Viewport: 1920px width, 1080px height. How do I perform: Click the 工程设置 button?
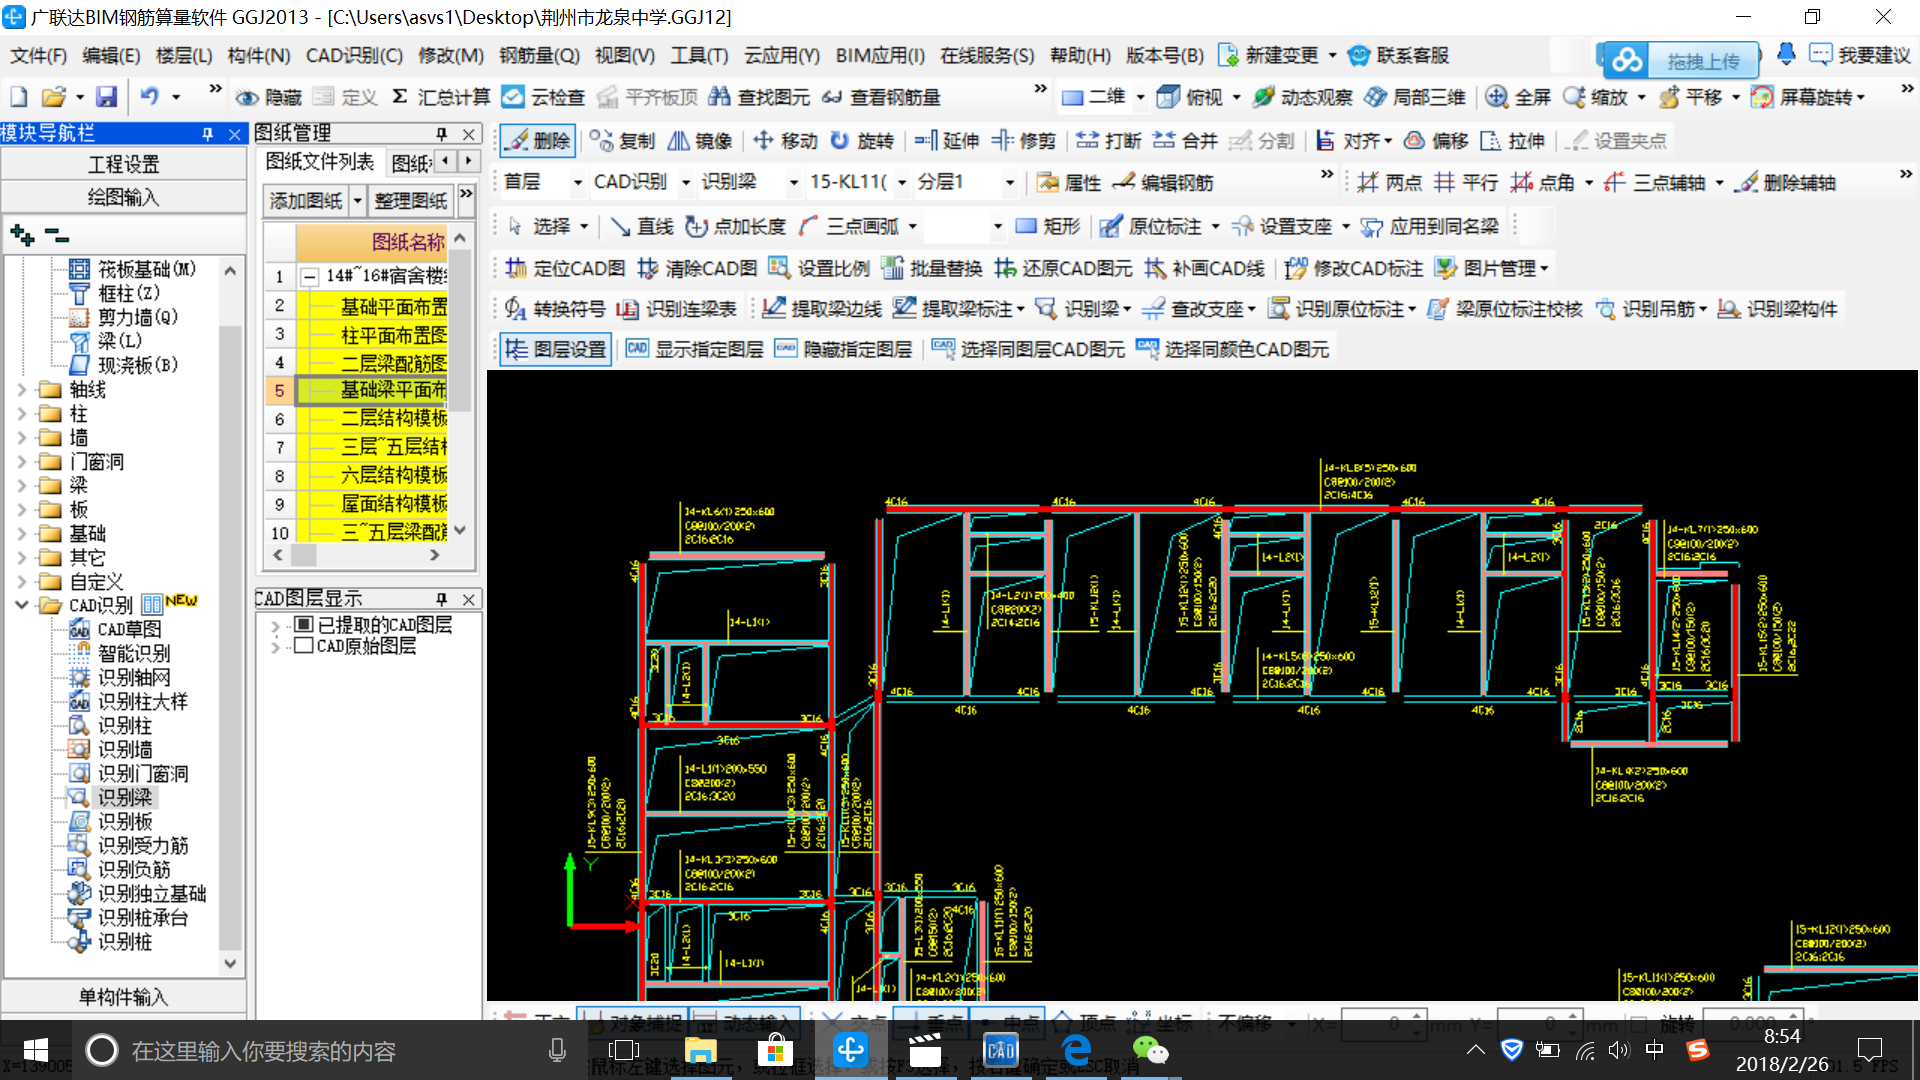click(x=124, y=164)
